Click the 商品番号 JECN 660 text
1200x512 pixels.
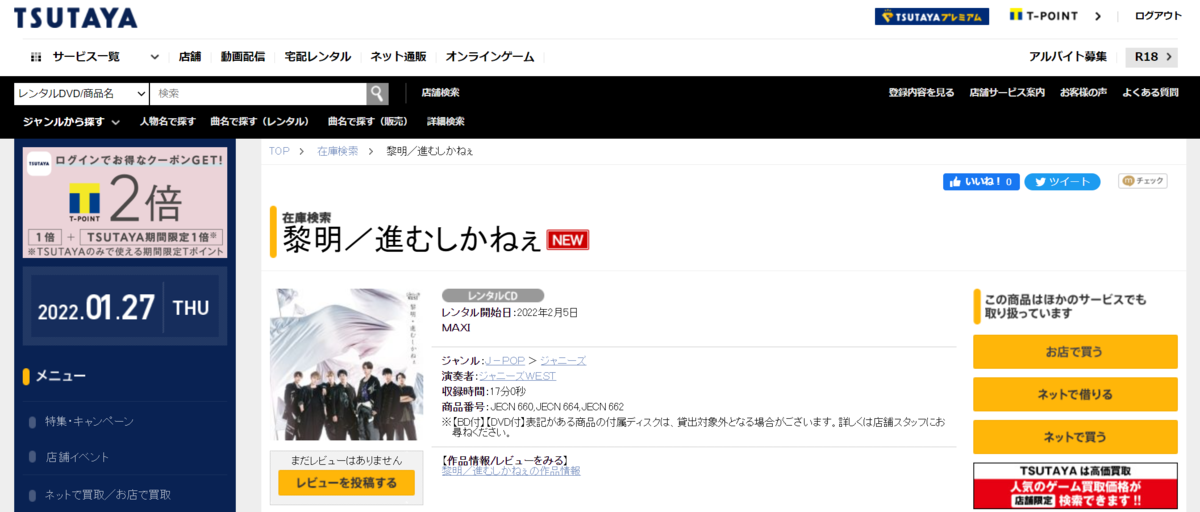coord(532,407)
